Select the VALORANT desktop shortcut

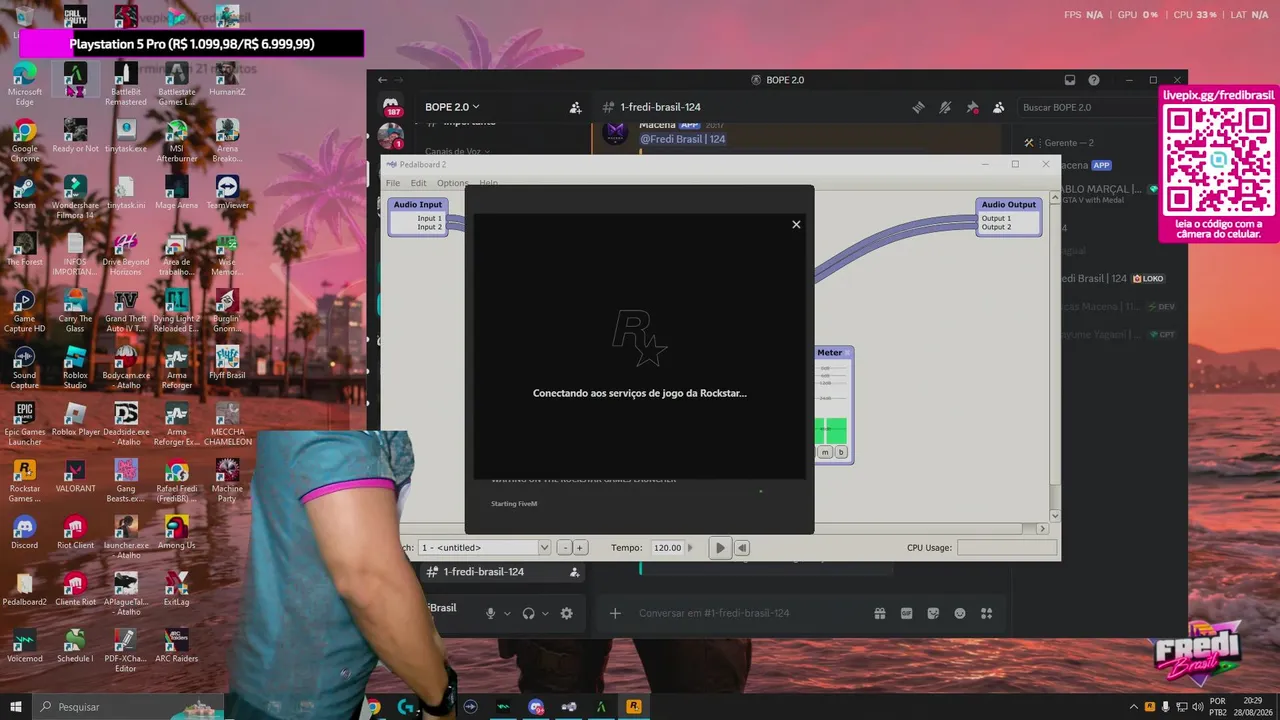(x=75, y=477)
